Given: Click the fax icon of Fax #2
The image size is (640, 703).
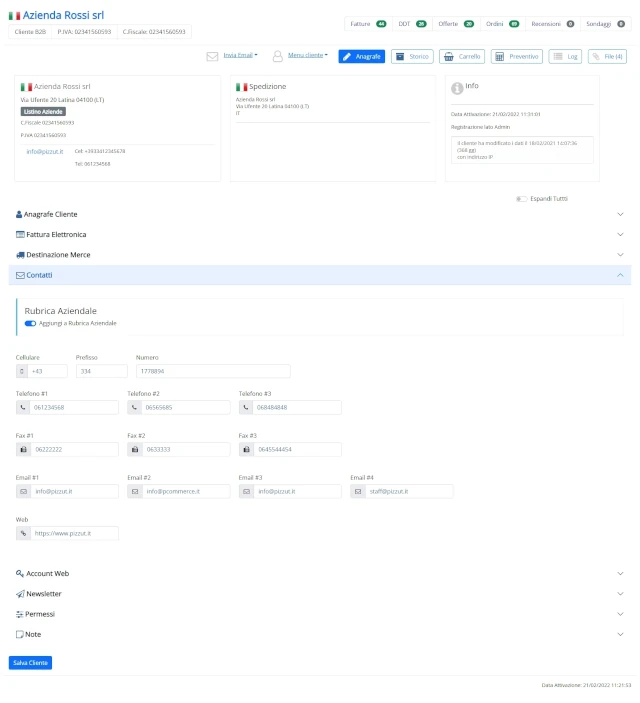Looking at the screenshot, I should click(x=135, y=449).
